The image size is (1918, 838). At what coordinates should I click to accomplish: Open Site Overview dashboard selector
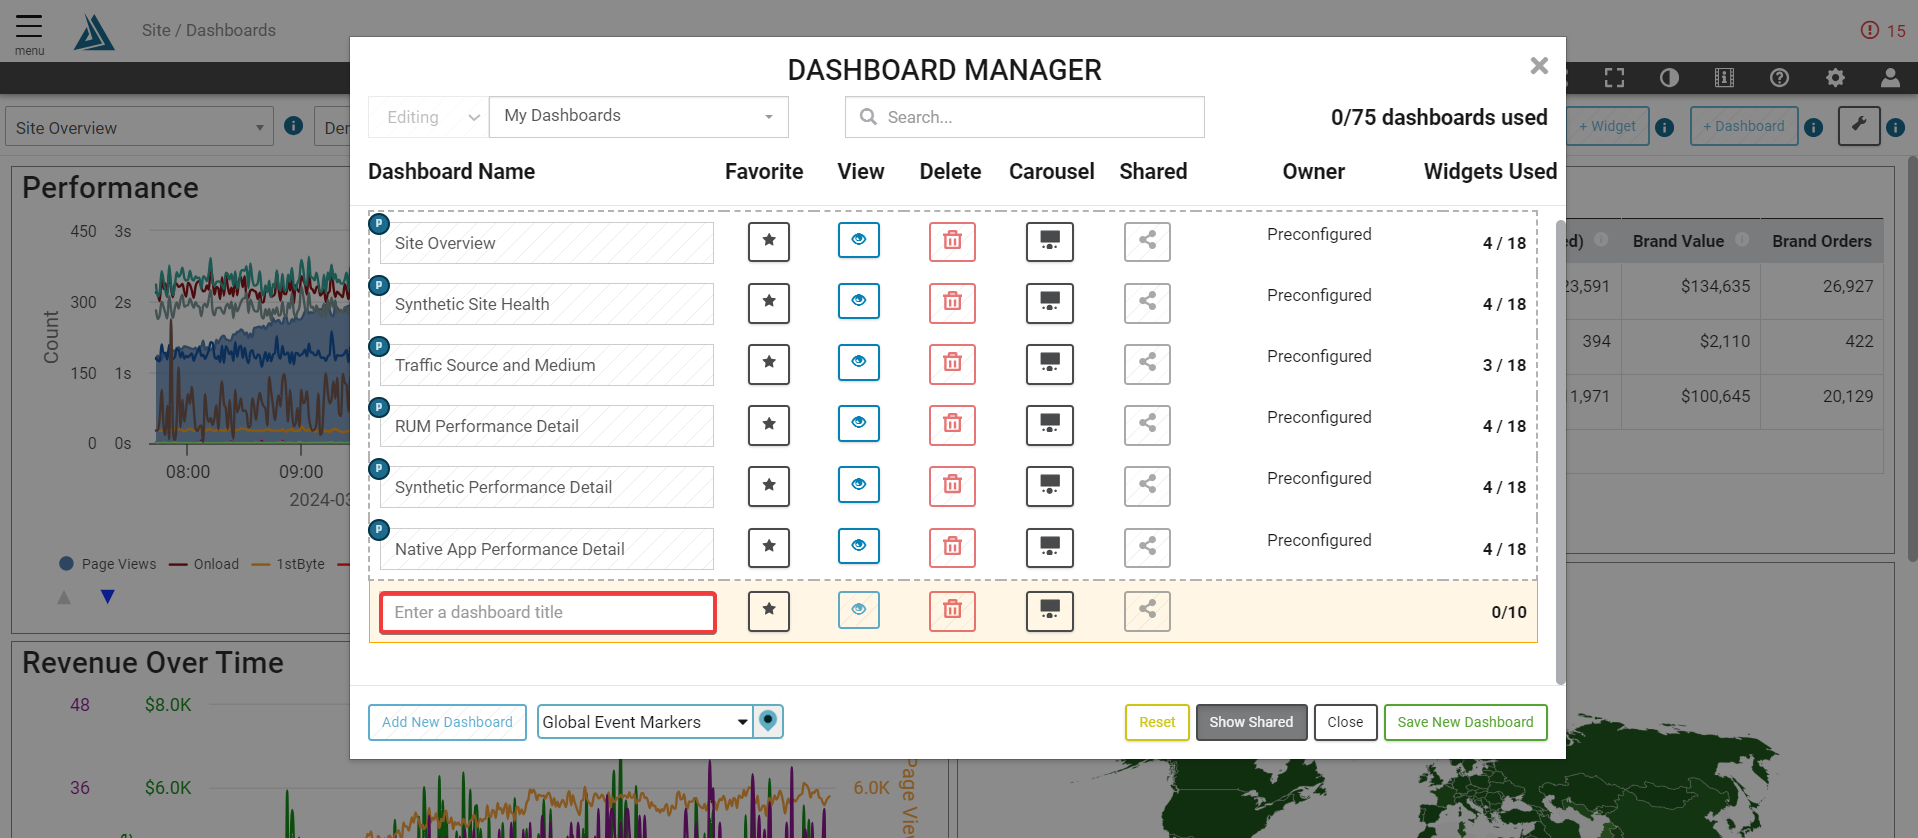[139, 127]
